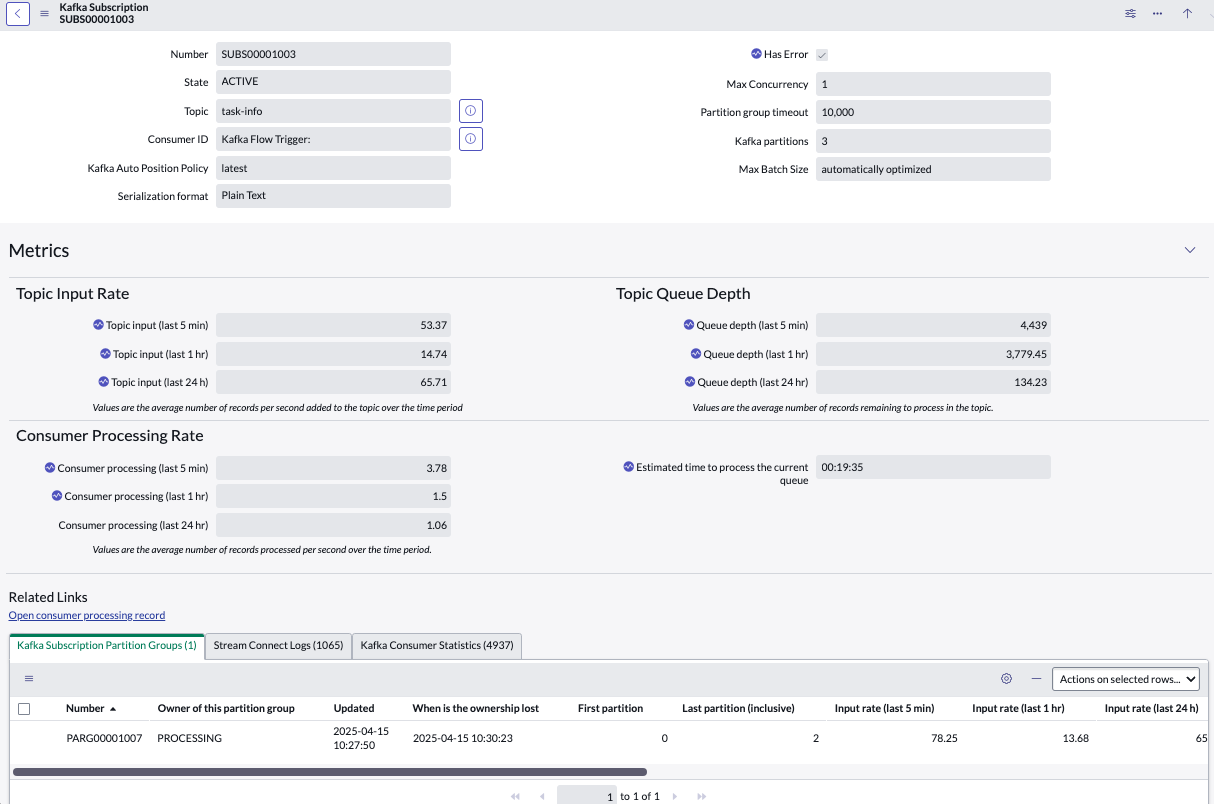Open the related list hamburger menu
This screenshot has width=1214, height=804.
29,679
